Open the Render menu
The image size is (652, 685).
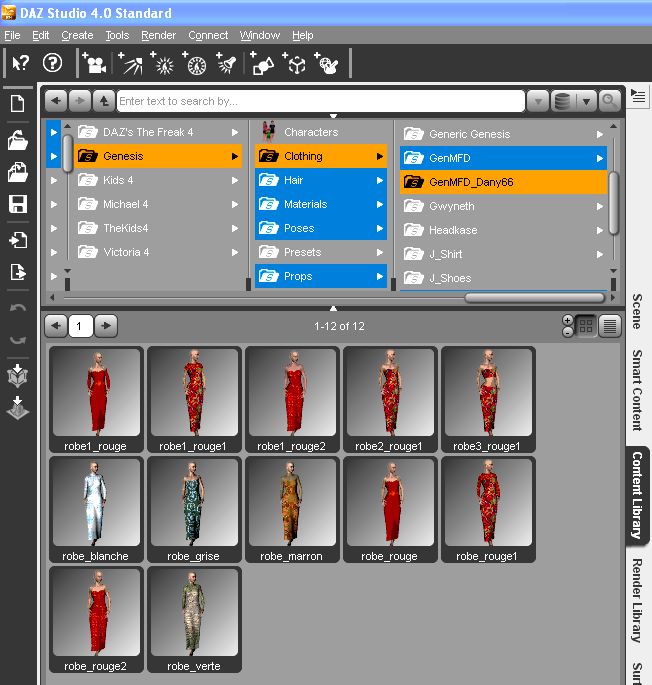pos(158,35)
